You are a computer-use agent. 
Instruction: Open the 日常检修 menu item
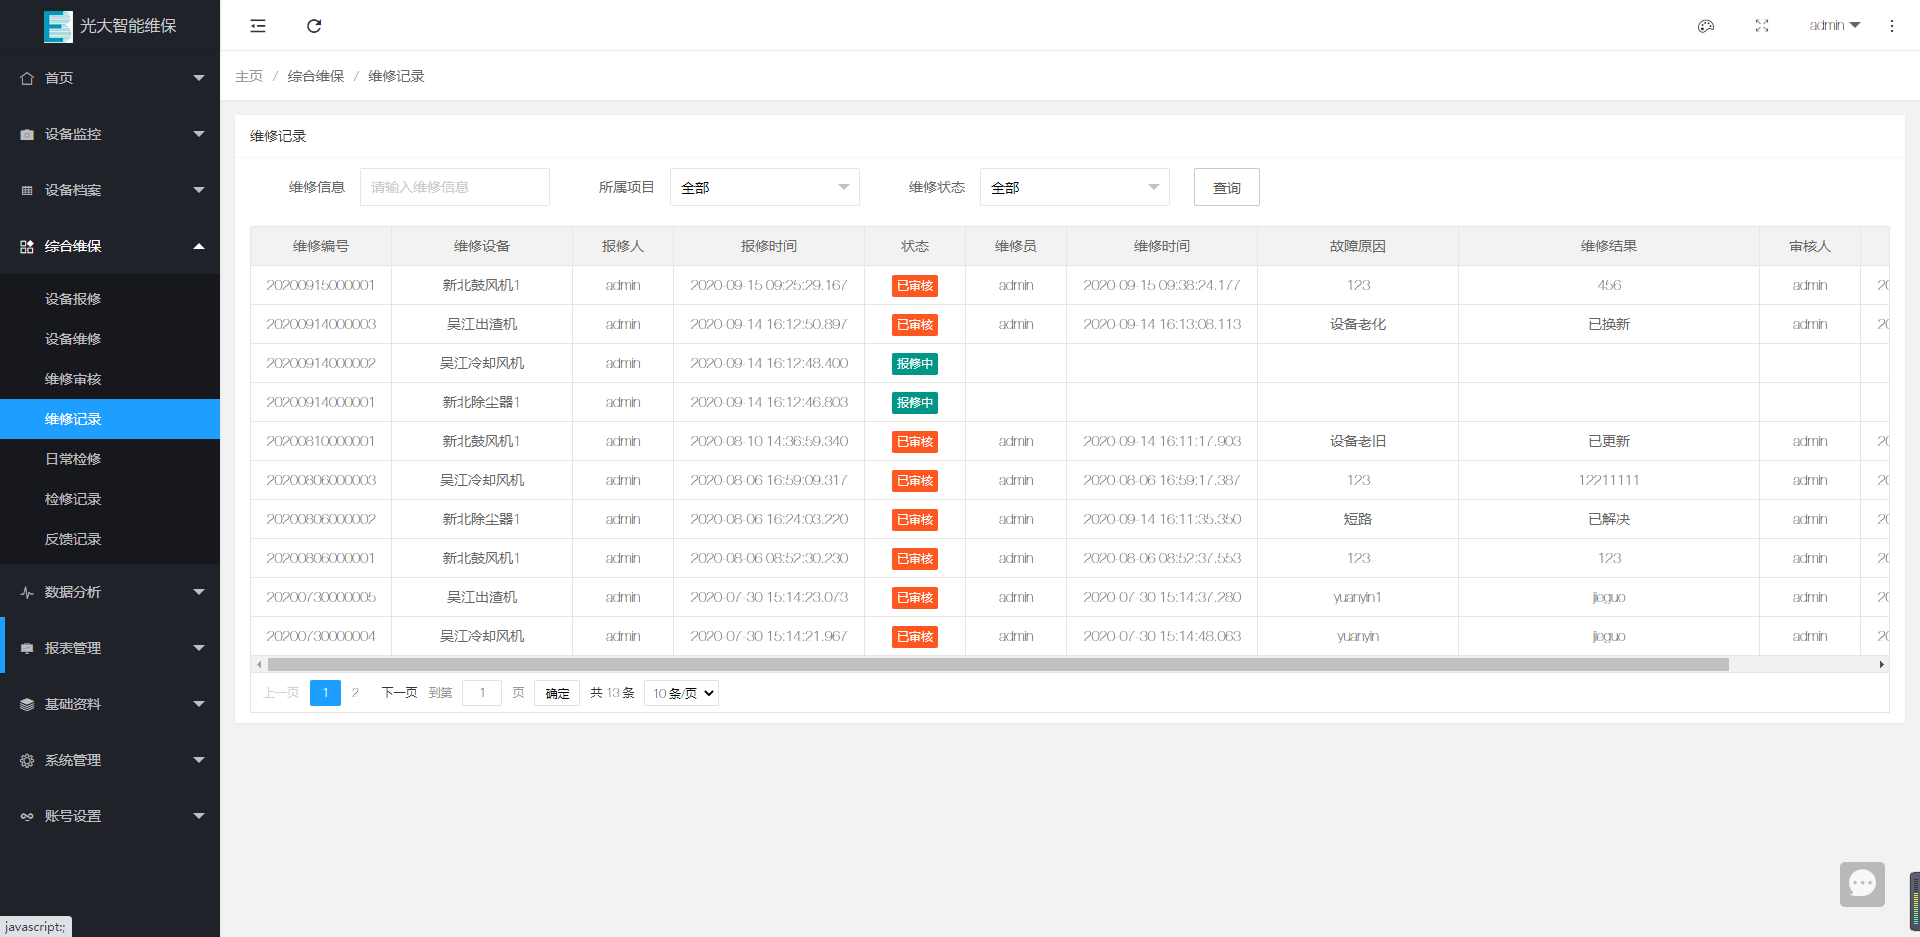[x=110, y=459]
